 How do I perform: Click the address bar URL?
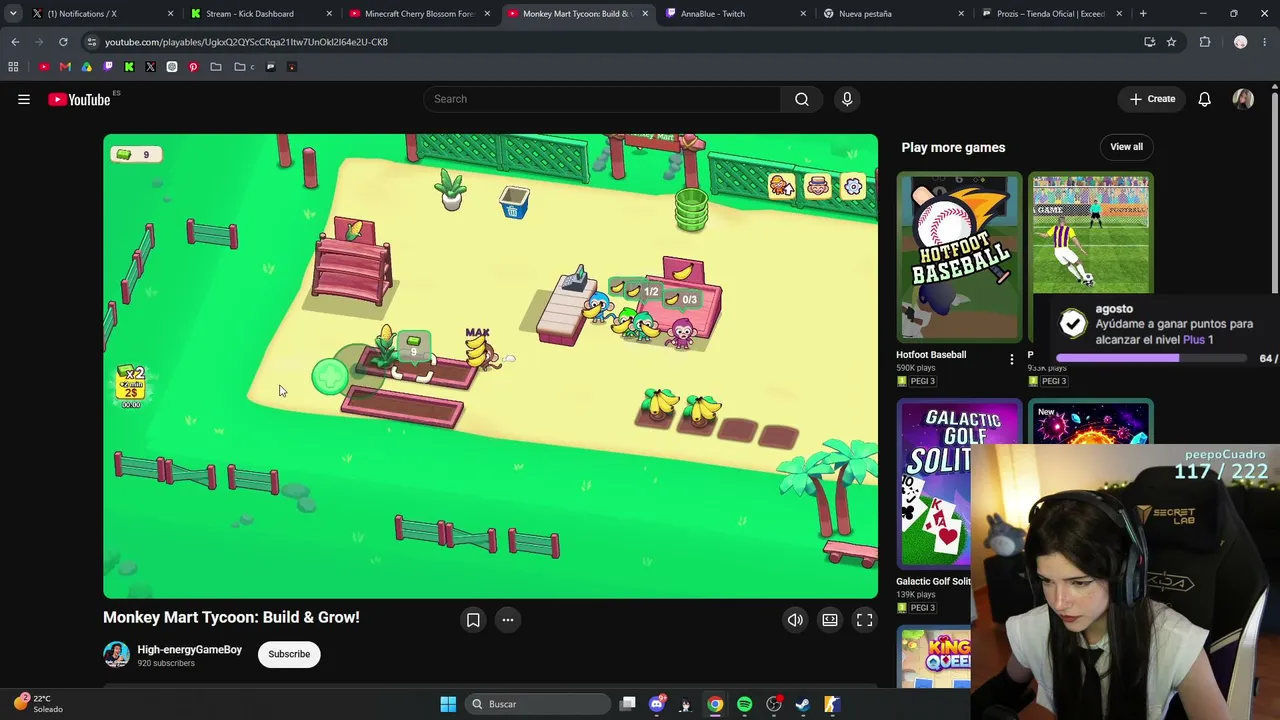(x=246, y=42)
